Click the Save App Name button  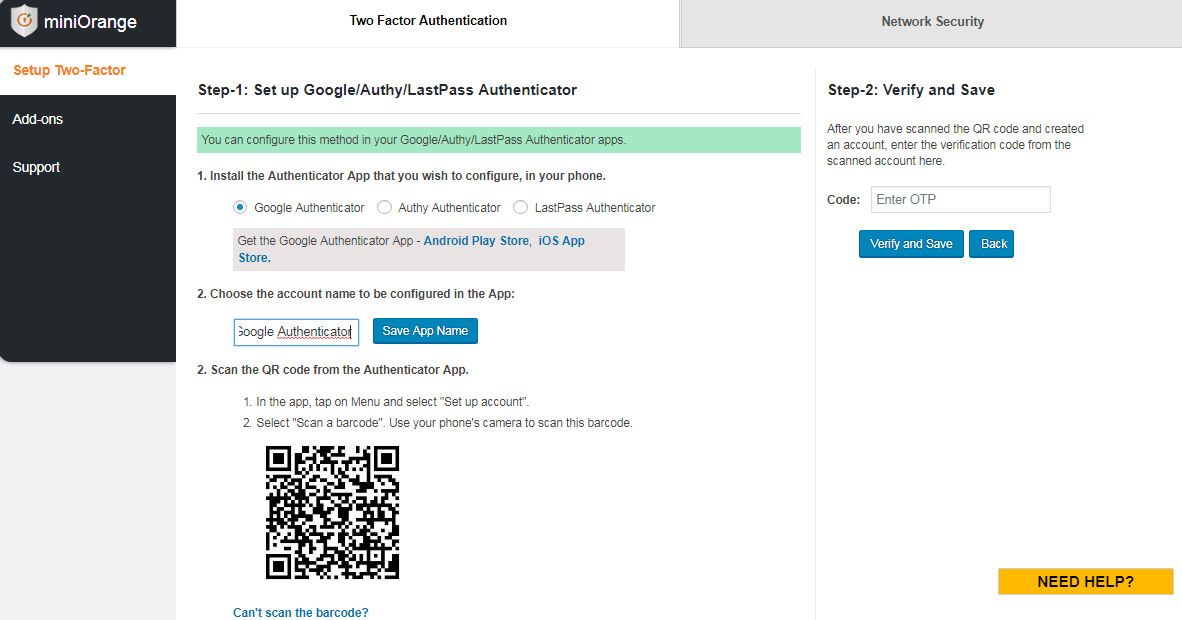(x=425, y=331)
